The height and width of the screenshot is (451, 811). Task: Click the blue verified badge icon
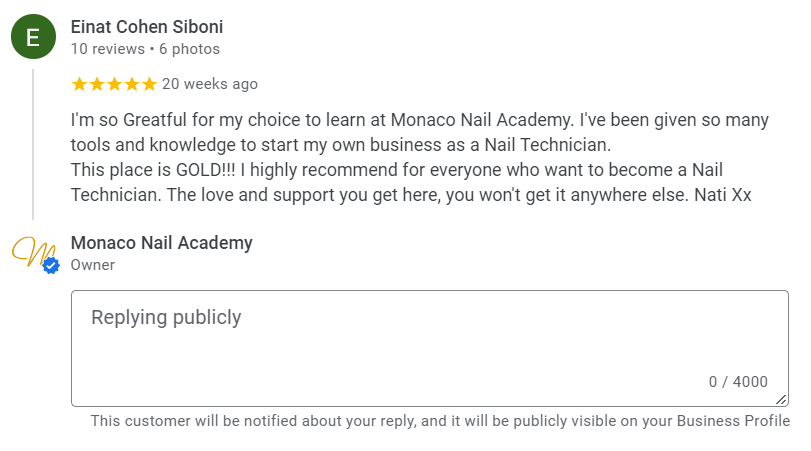(x=51, y=265)
